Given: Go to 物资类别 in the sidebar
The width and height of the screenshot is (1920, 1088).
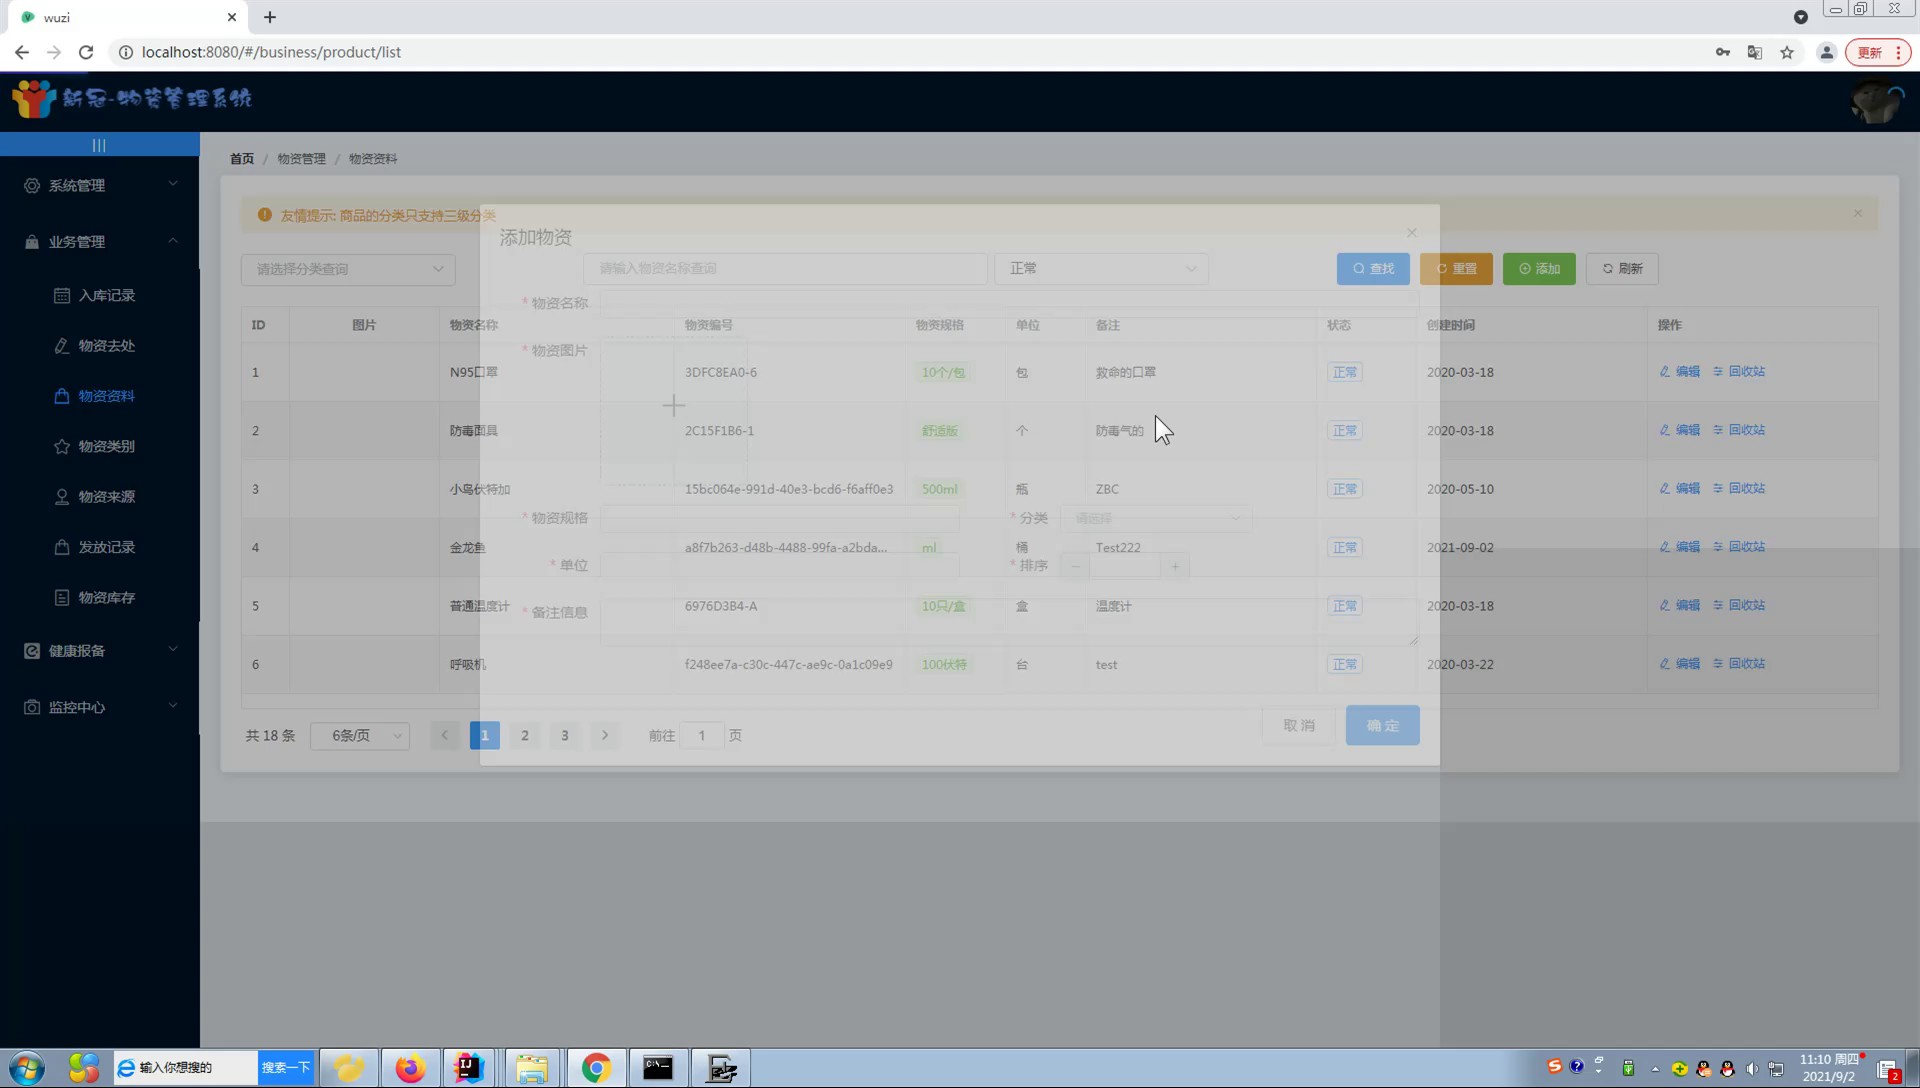Looking at the screenshot, I should [106, 446].
